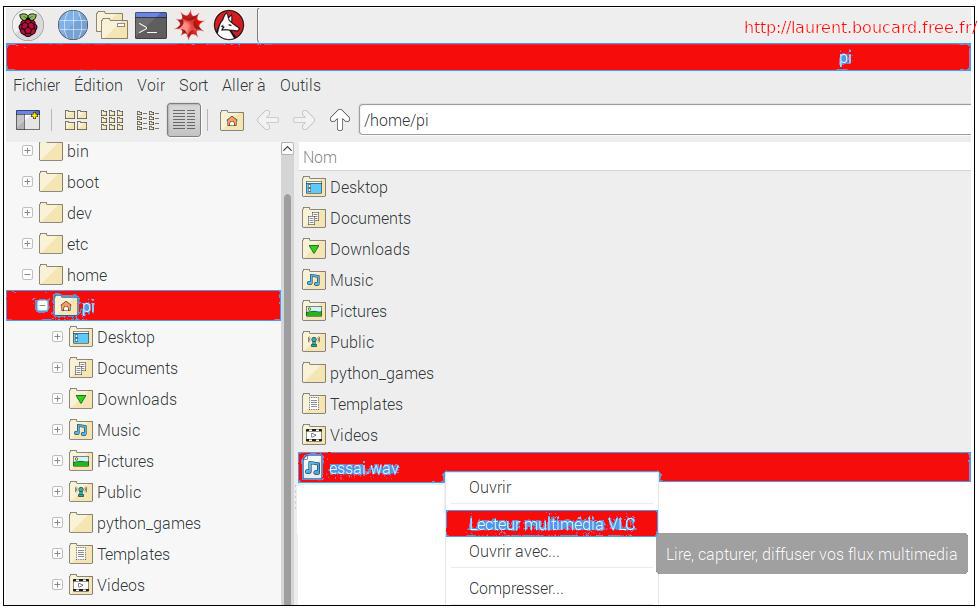
Task: Open the Sort menu
Action: [x=193, y=85]
